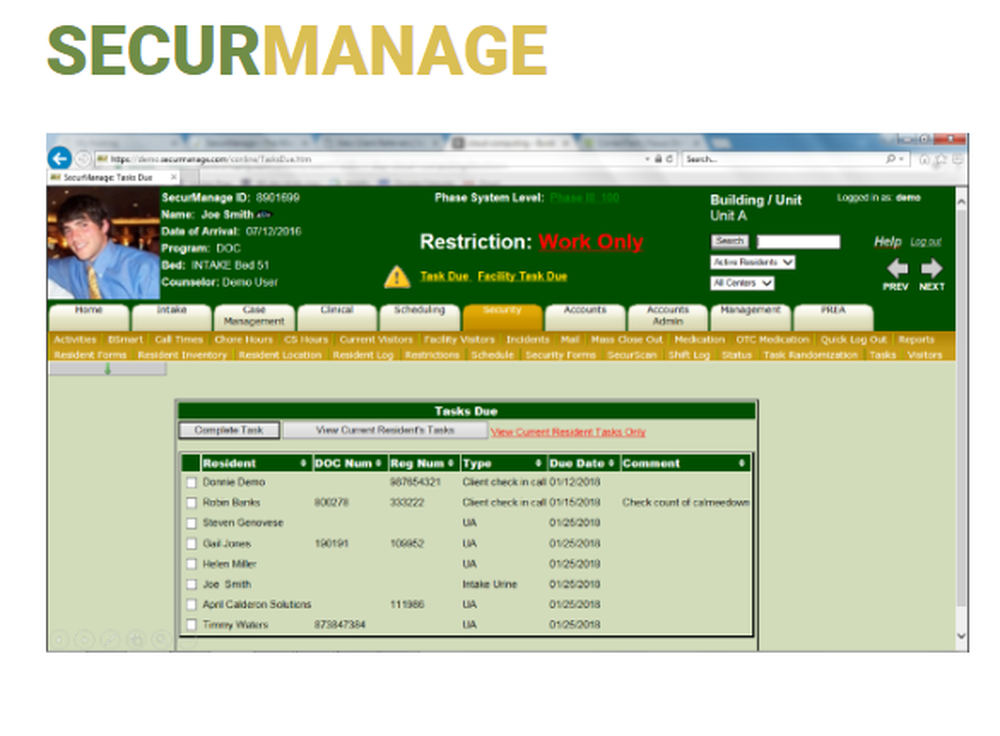
Task: Click the sort arrows on the Resident column
Action: coord(303,464)
